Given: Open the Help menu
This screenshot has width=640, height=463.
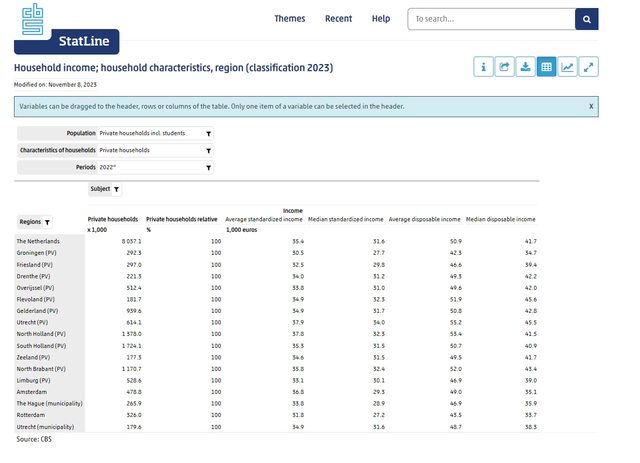Looking at the screenshot, I should pos(381,19).
